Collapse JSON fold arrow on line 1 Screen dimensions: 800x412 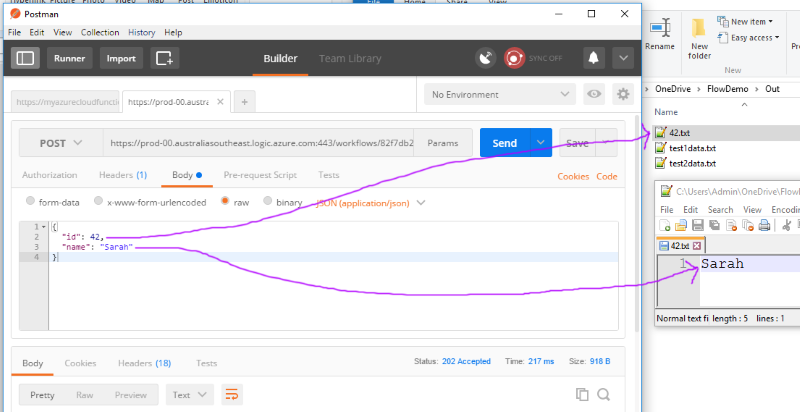(x=44, y=227)
